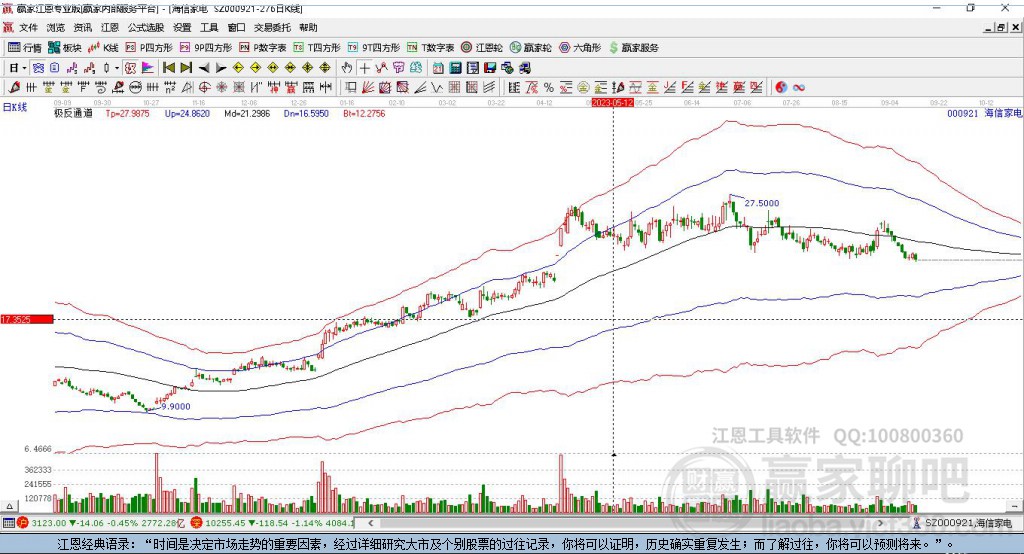
Task: Move chart right with black right arrow
Action: 221,68
